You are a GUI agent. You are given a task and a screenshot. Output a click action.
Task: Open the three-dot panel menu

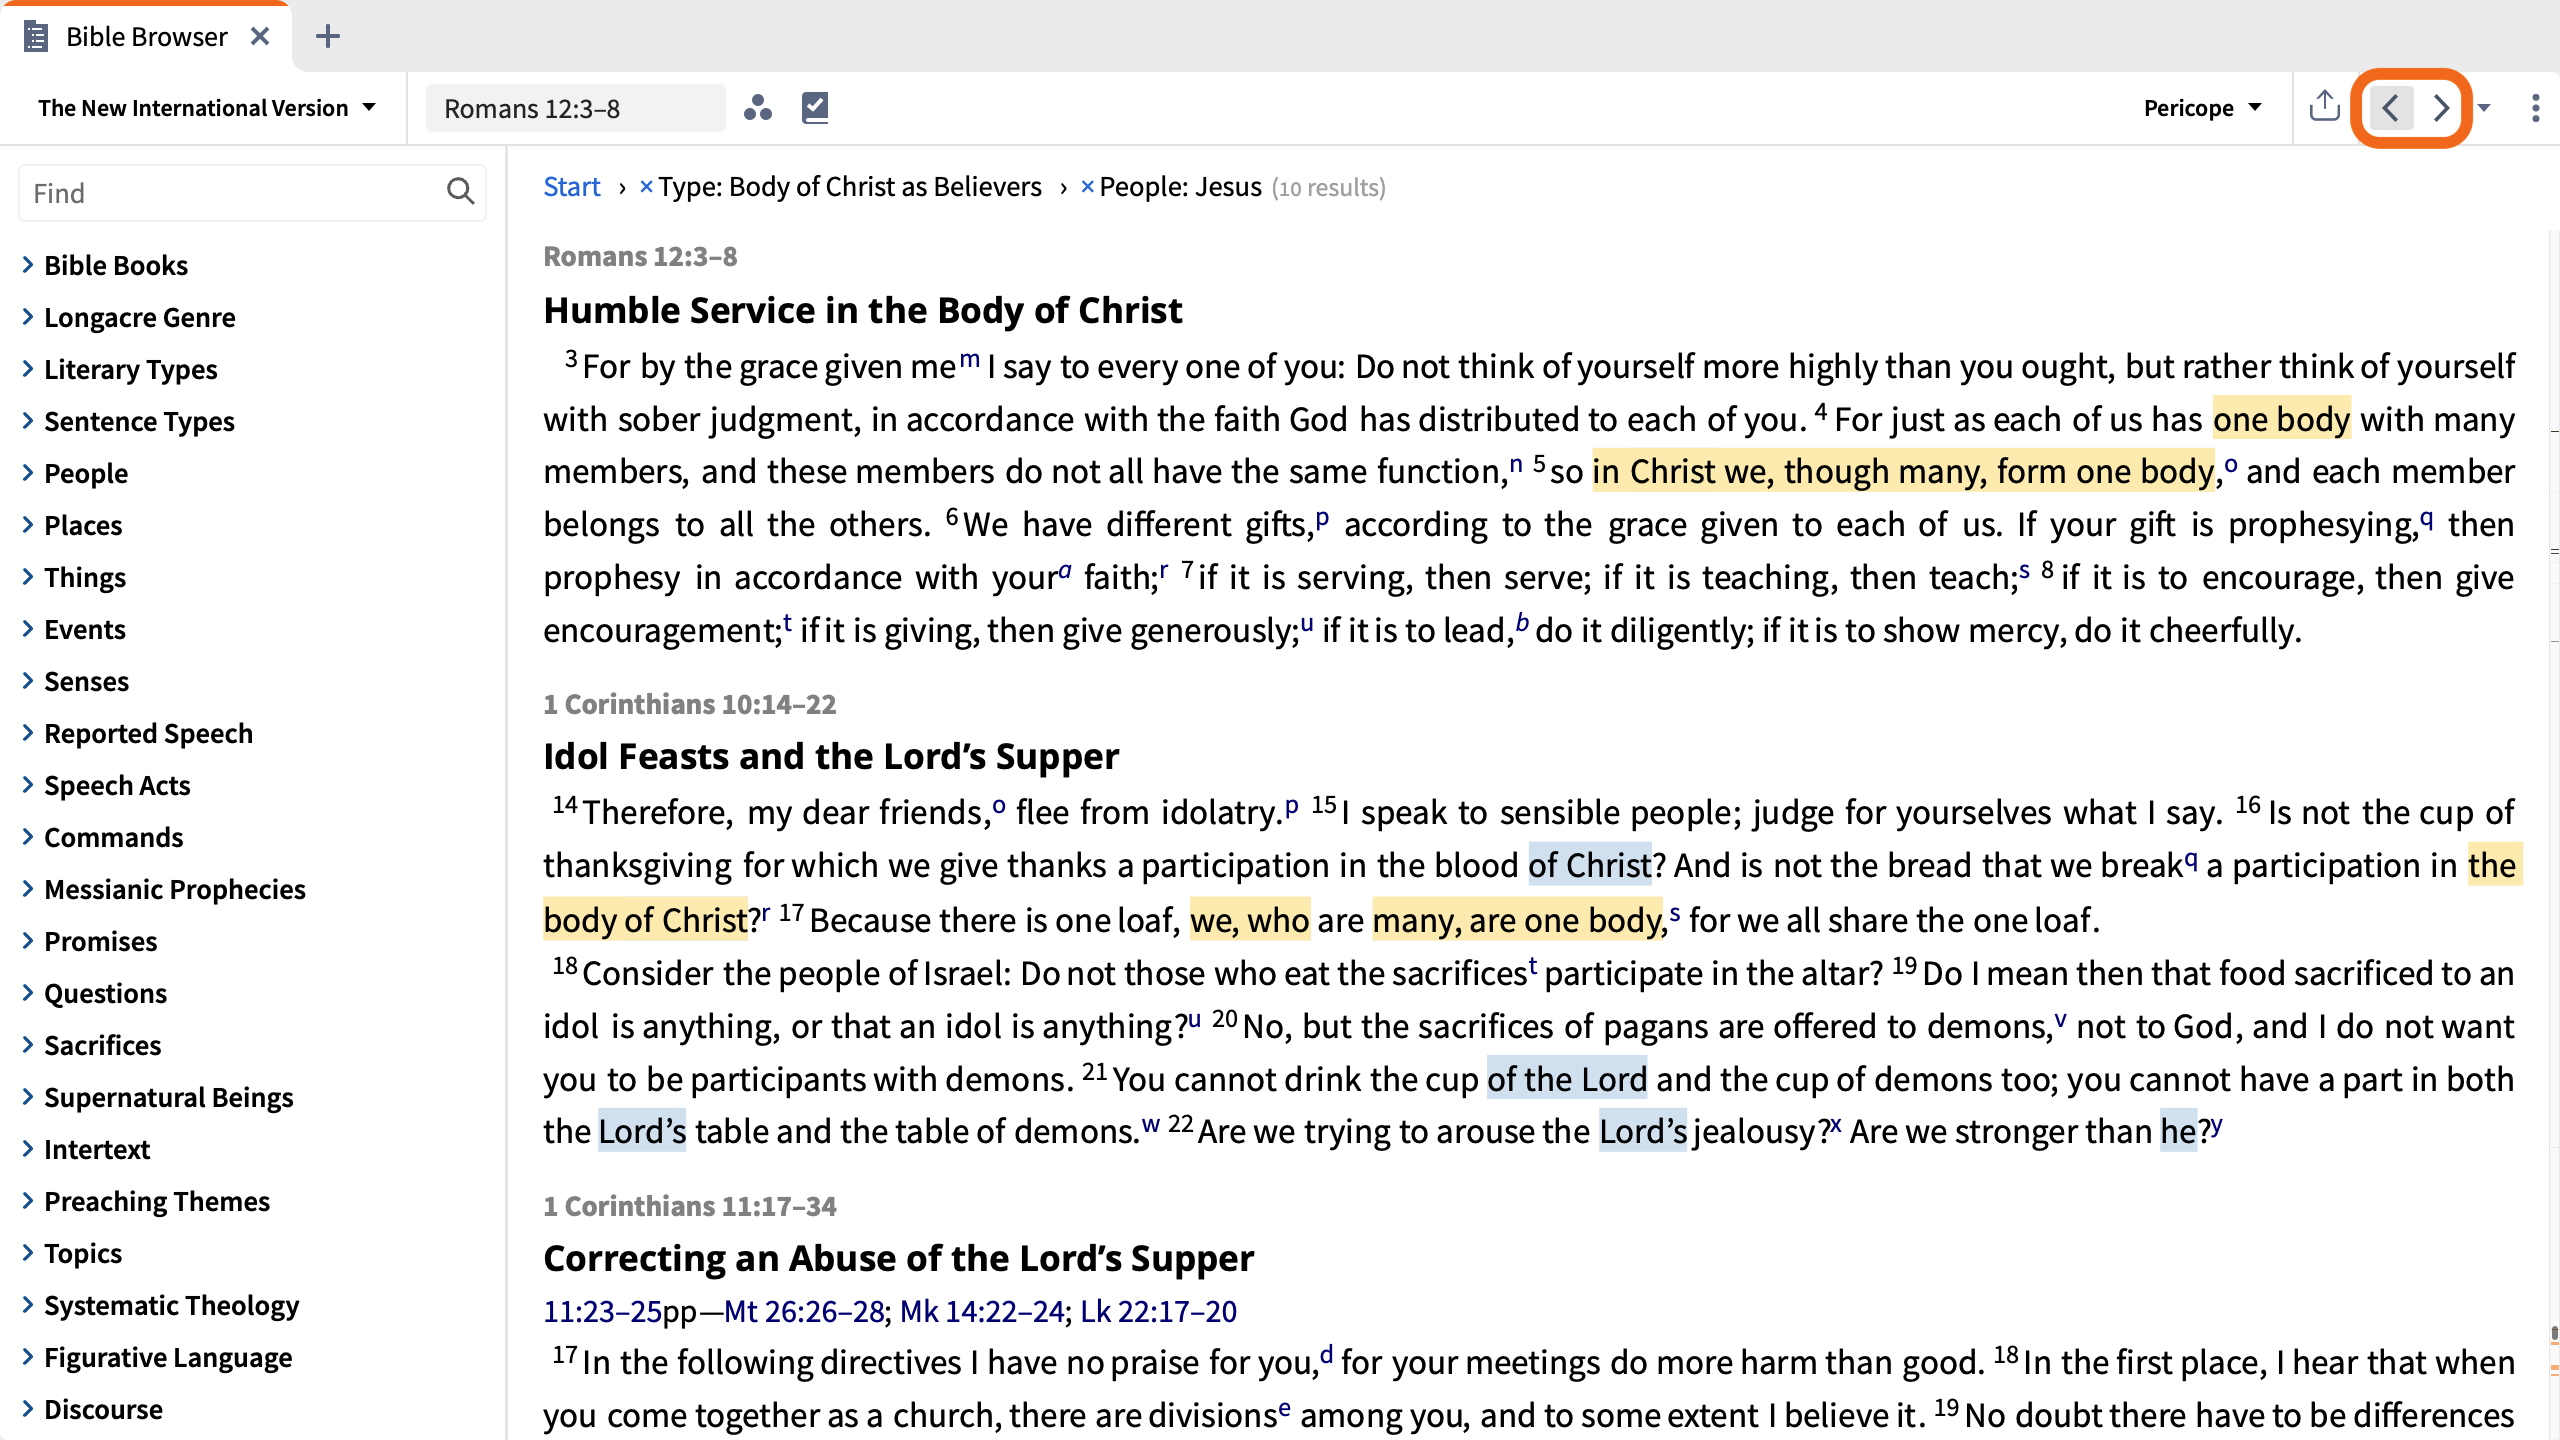click(x=2535, y=108)
